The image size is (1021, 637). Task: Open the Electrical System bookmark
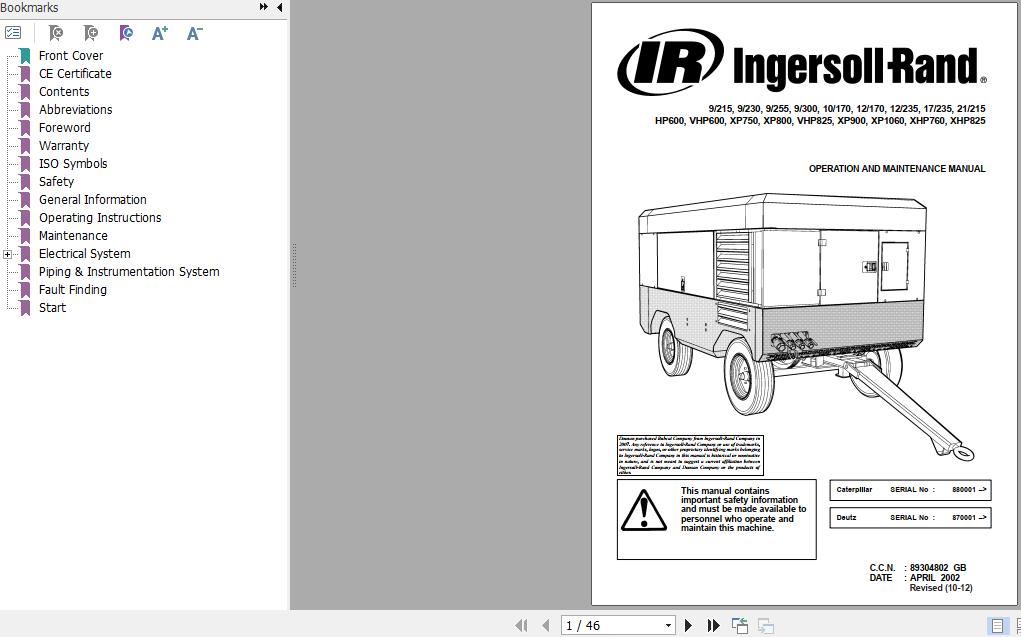coord(85,254)
